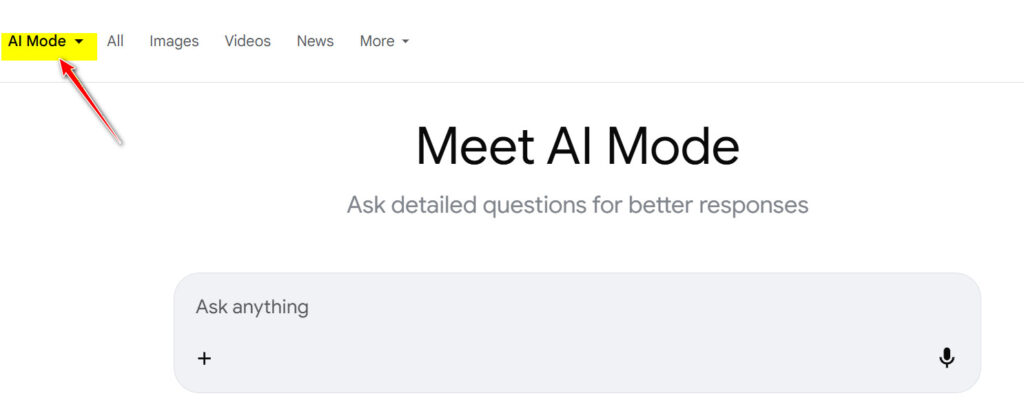Click the word AI in the large heading

[570, 147]
